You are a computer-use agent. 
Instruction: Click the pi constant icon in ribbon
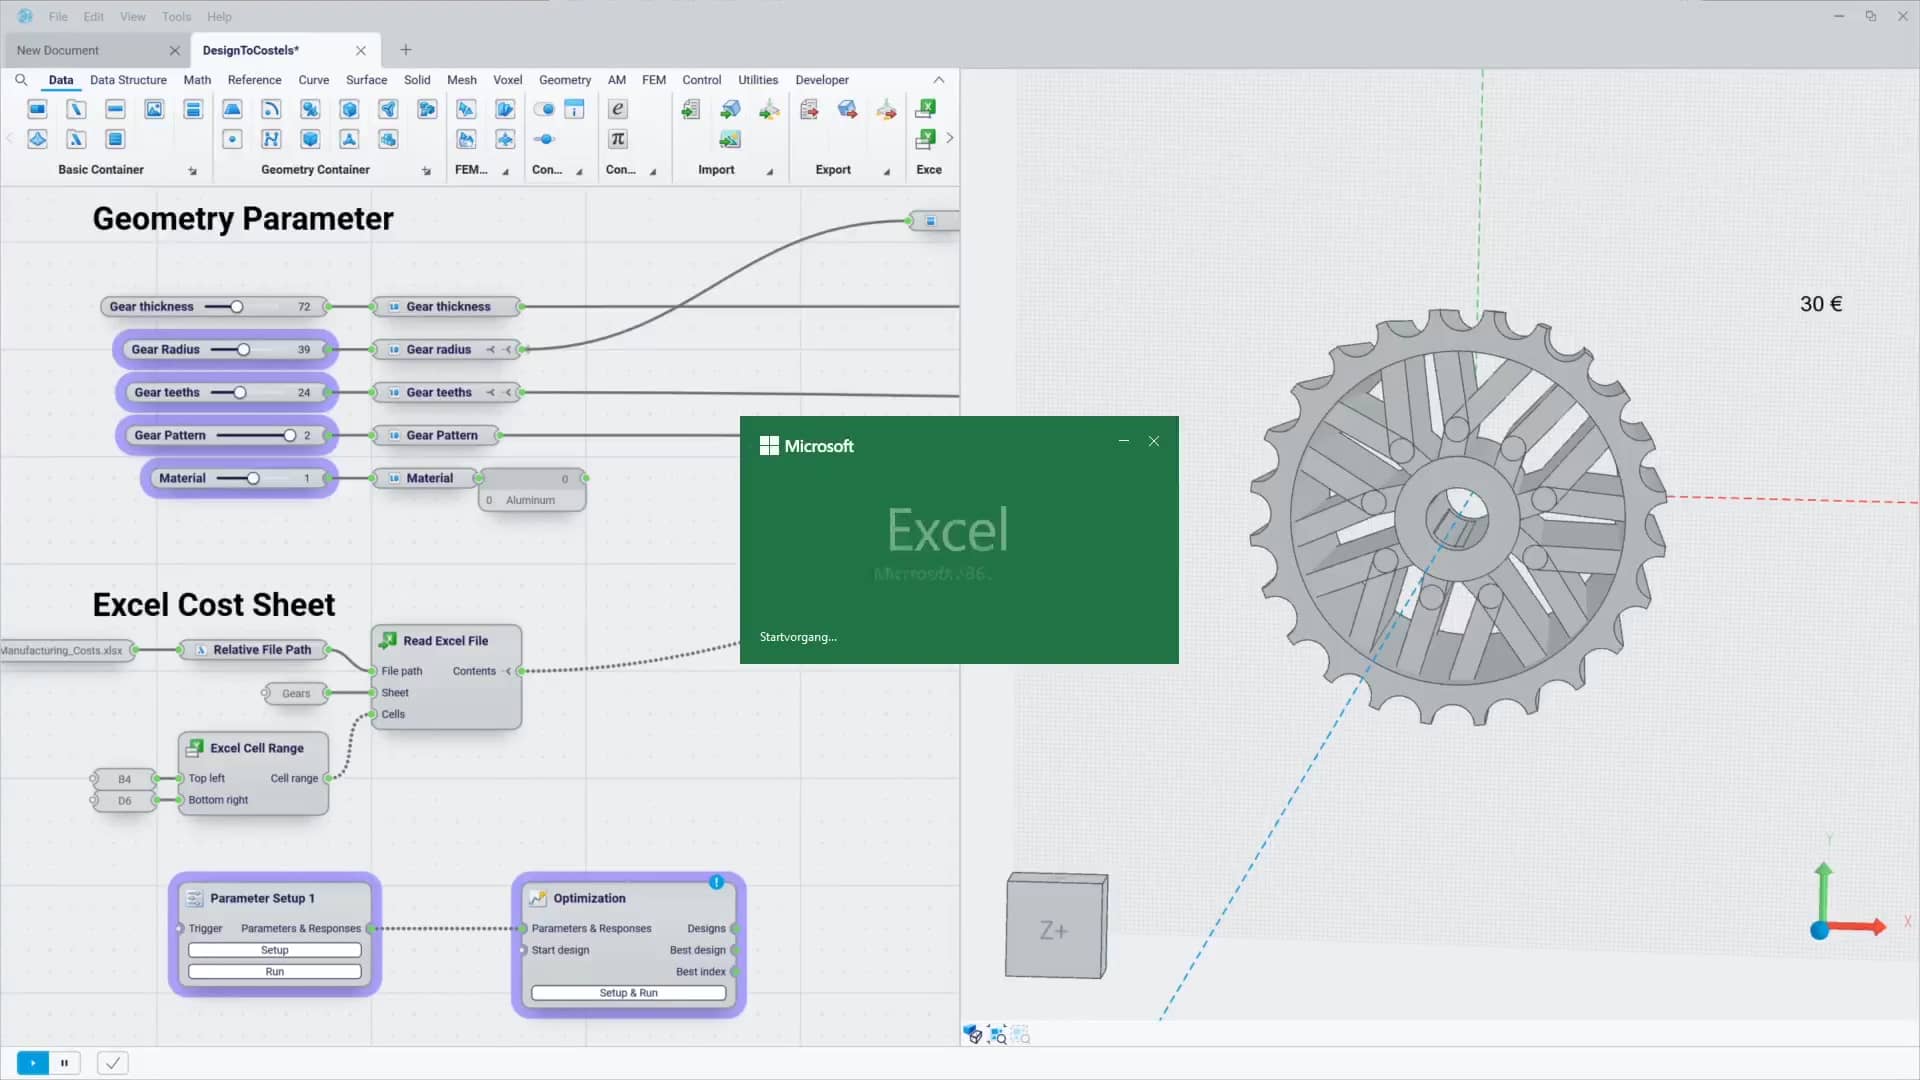(617, 139)
